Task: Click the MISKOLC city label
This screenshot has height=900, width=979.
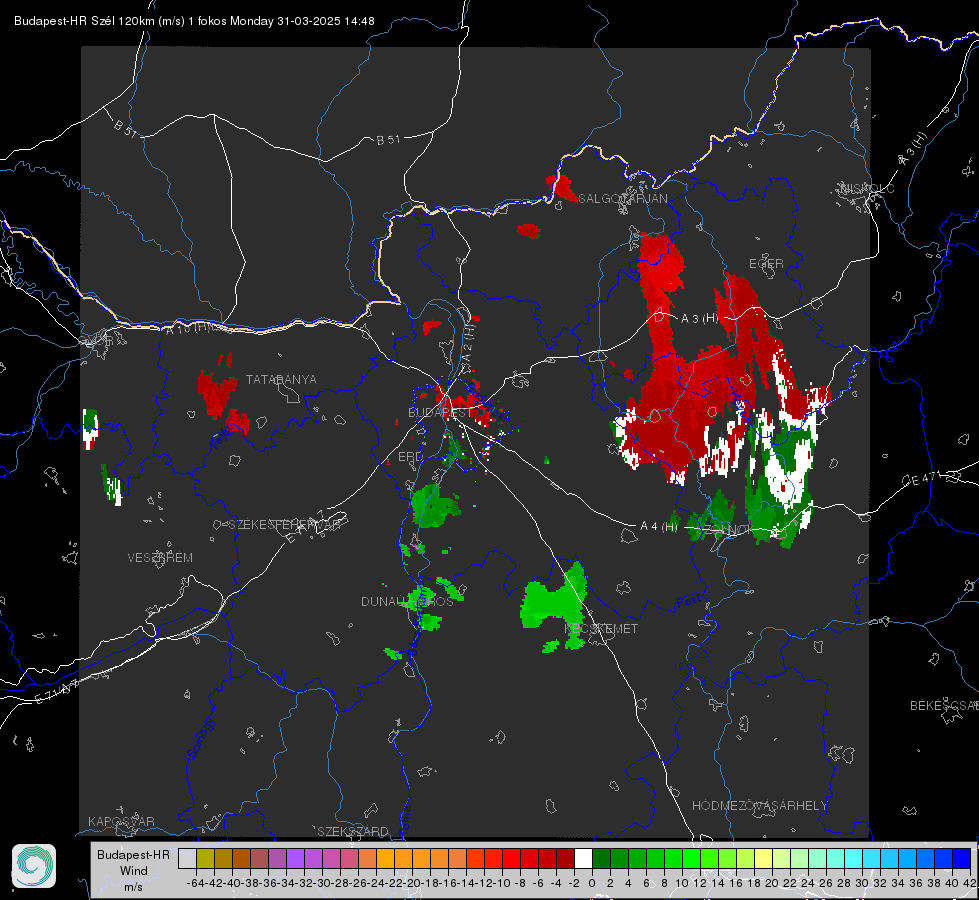Action: point(867,188)
